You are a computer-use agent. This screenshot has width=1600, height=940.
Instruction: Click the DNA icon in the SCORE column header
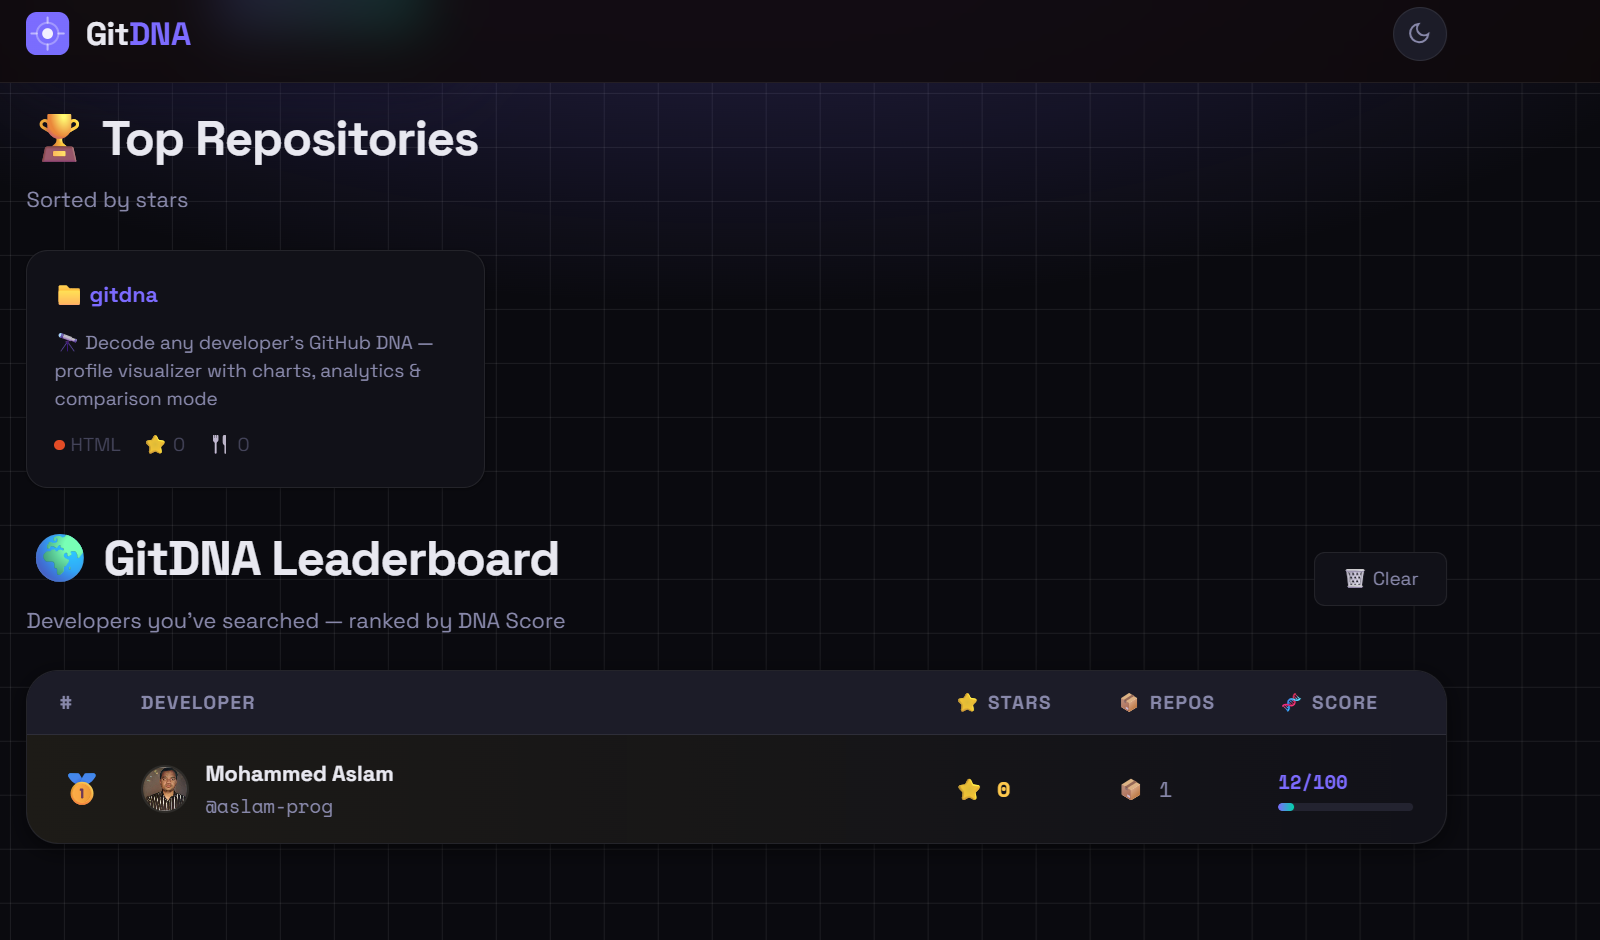(x=1291, y=702)
